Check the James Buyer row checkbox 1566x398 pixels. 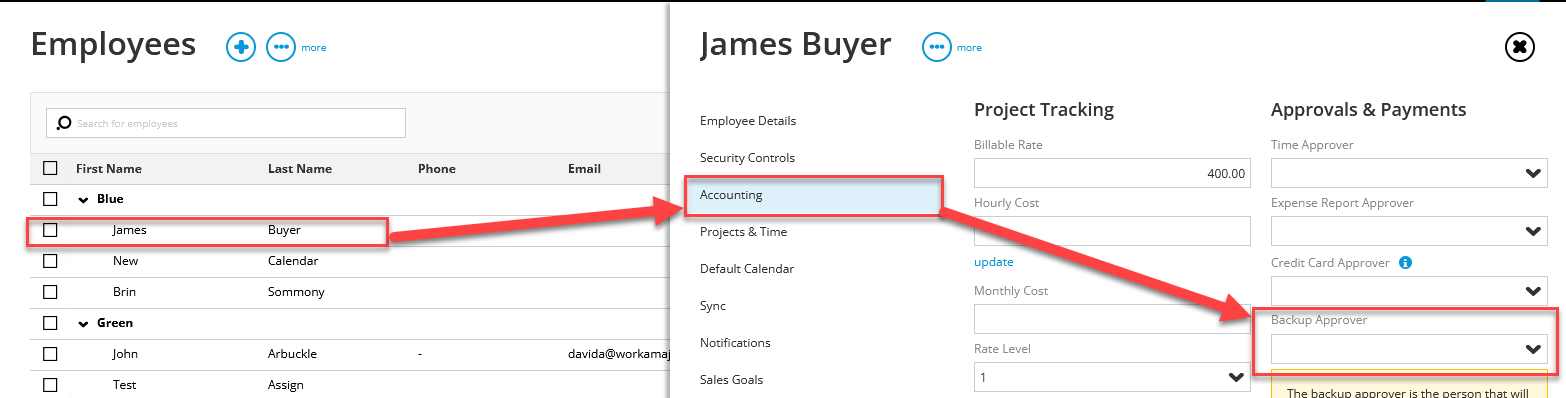click(x=50, y=230)
